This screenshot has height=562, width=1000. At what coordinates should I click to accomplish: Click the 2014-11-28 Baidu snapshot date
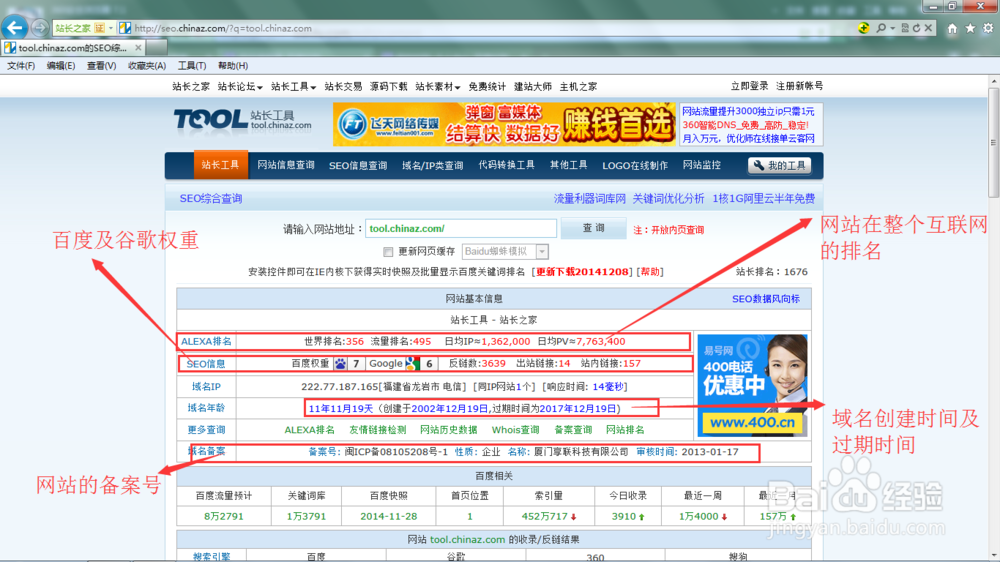tap(388, 516)
